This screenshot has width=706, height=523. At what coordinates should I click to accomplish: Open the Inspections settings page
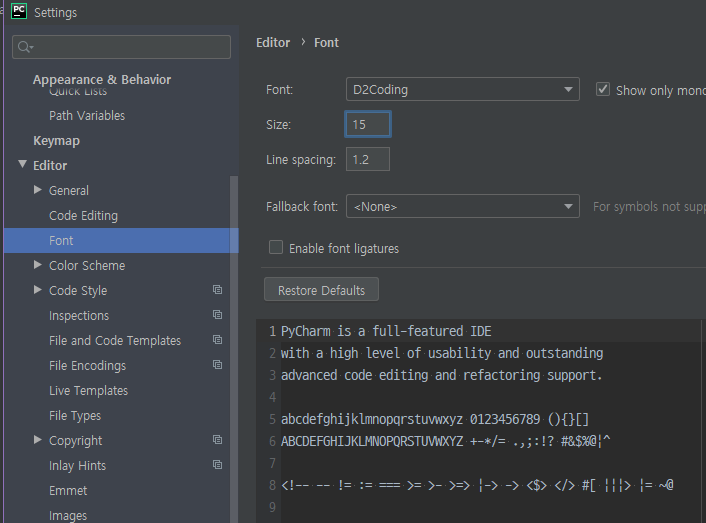click(79, 316)
